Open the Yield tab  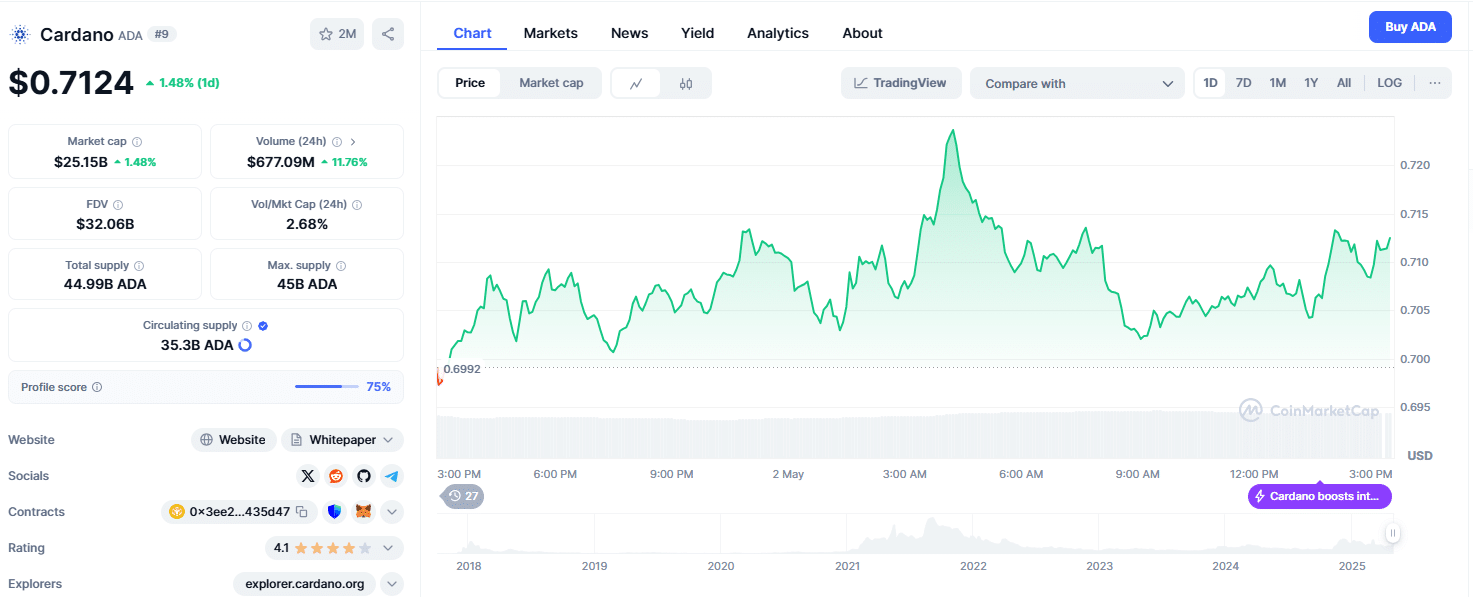coord(697,33)
